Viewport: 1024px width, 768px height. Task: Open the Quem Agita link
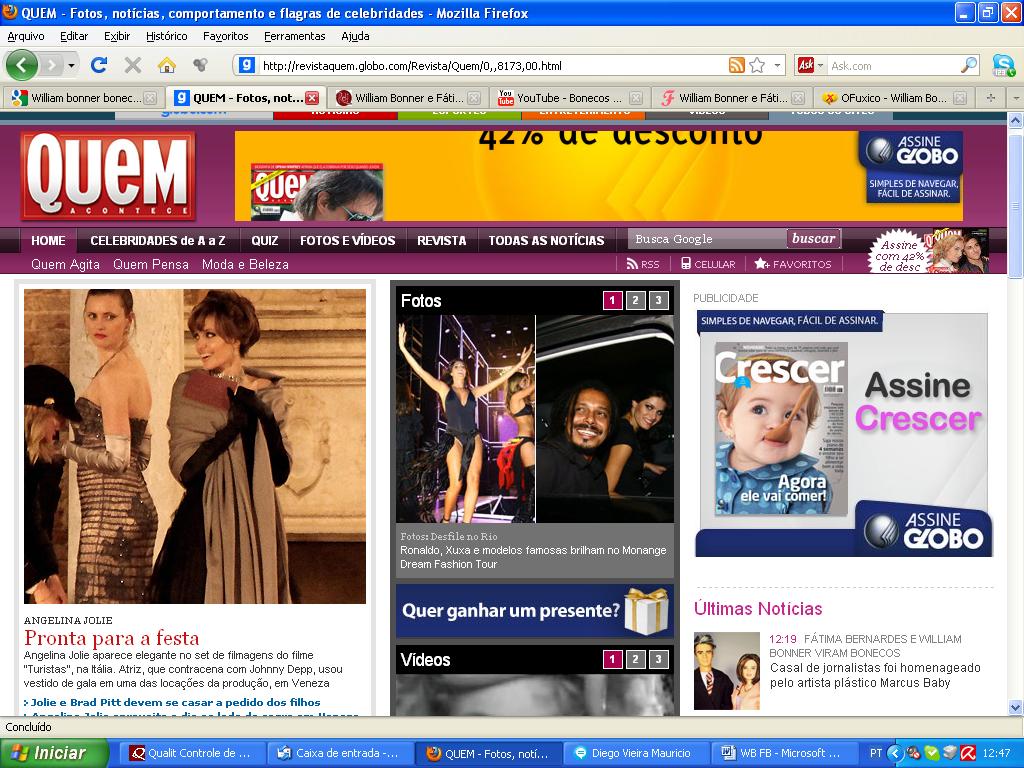tap(65, 264)
